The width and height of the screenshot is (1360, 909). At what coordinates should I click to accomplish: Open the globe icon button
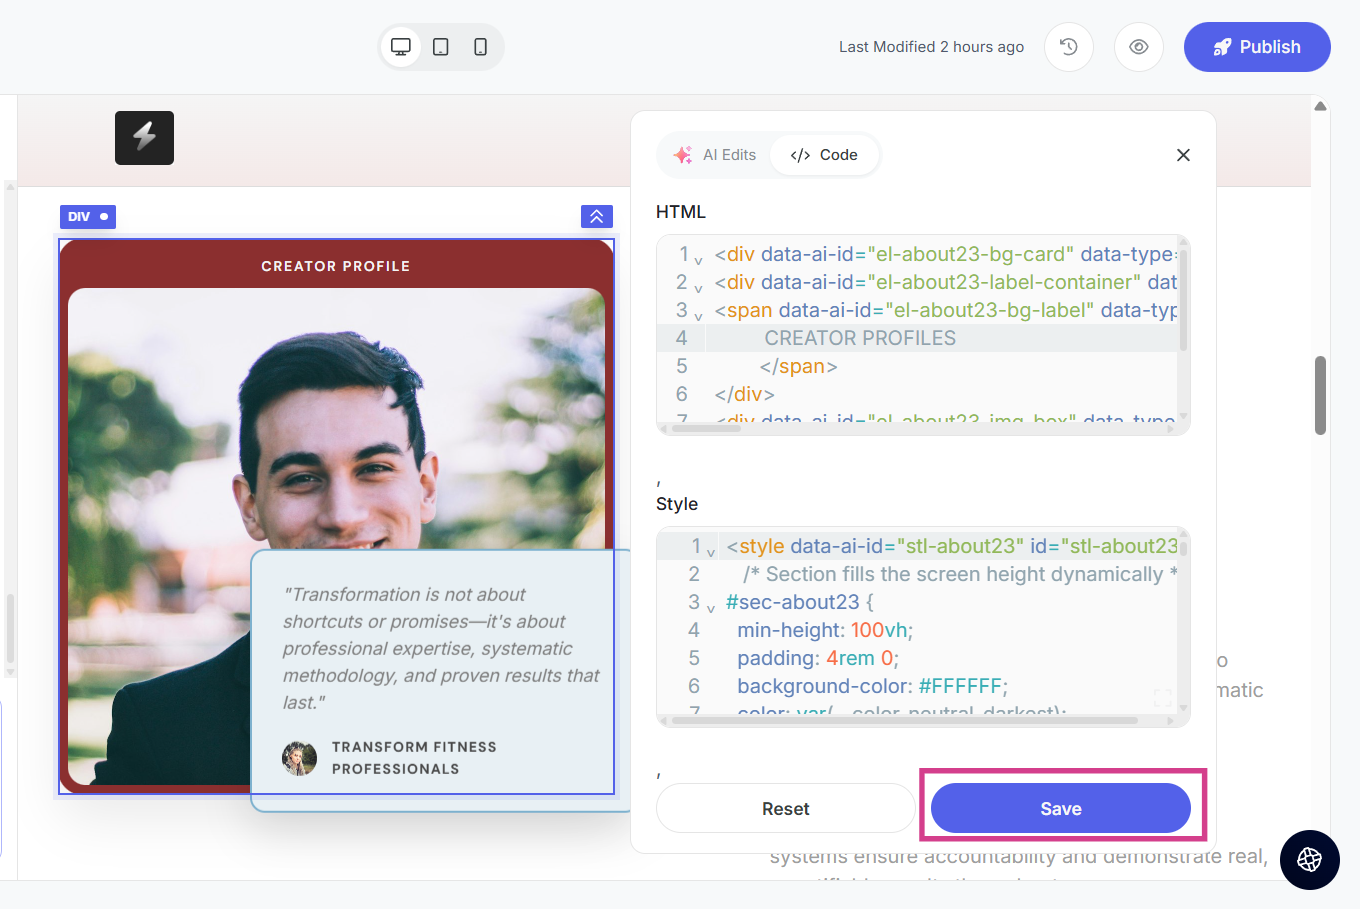pyautogui.click(x=1309, y=859)
